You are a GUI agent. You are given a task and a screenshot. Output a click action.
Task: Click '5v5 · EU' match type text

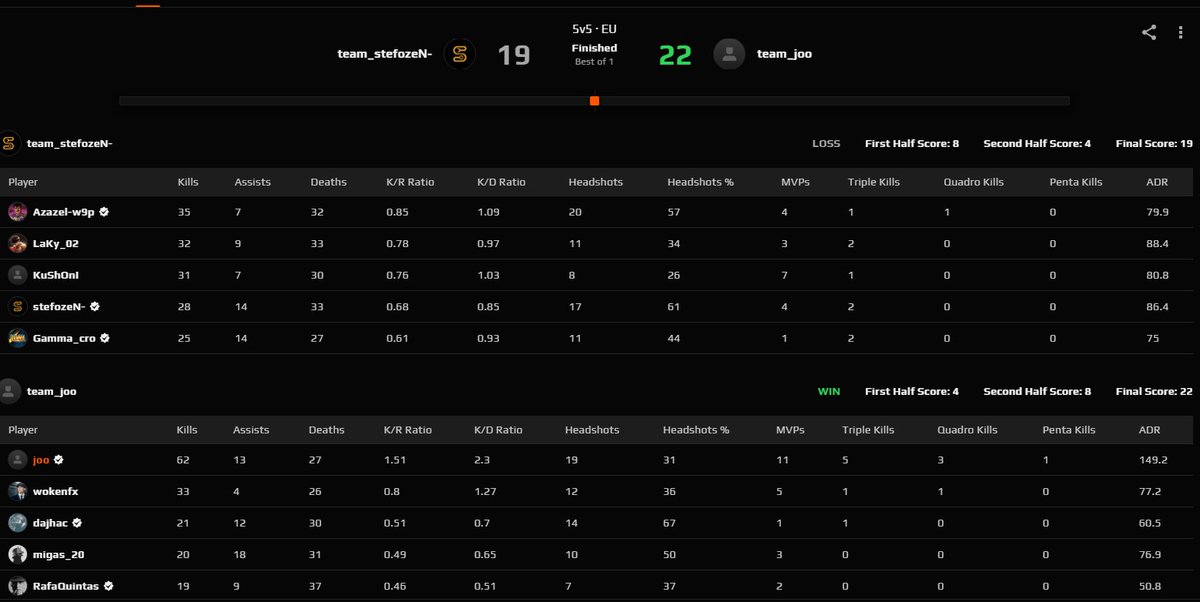[x=594, y=30]
